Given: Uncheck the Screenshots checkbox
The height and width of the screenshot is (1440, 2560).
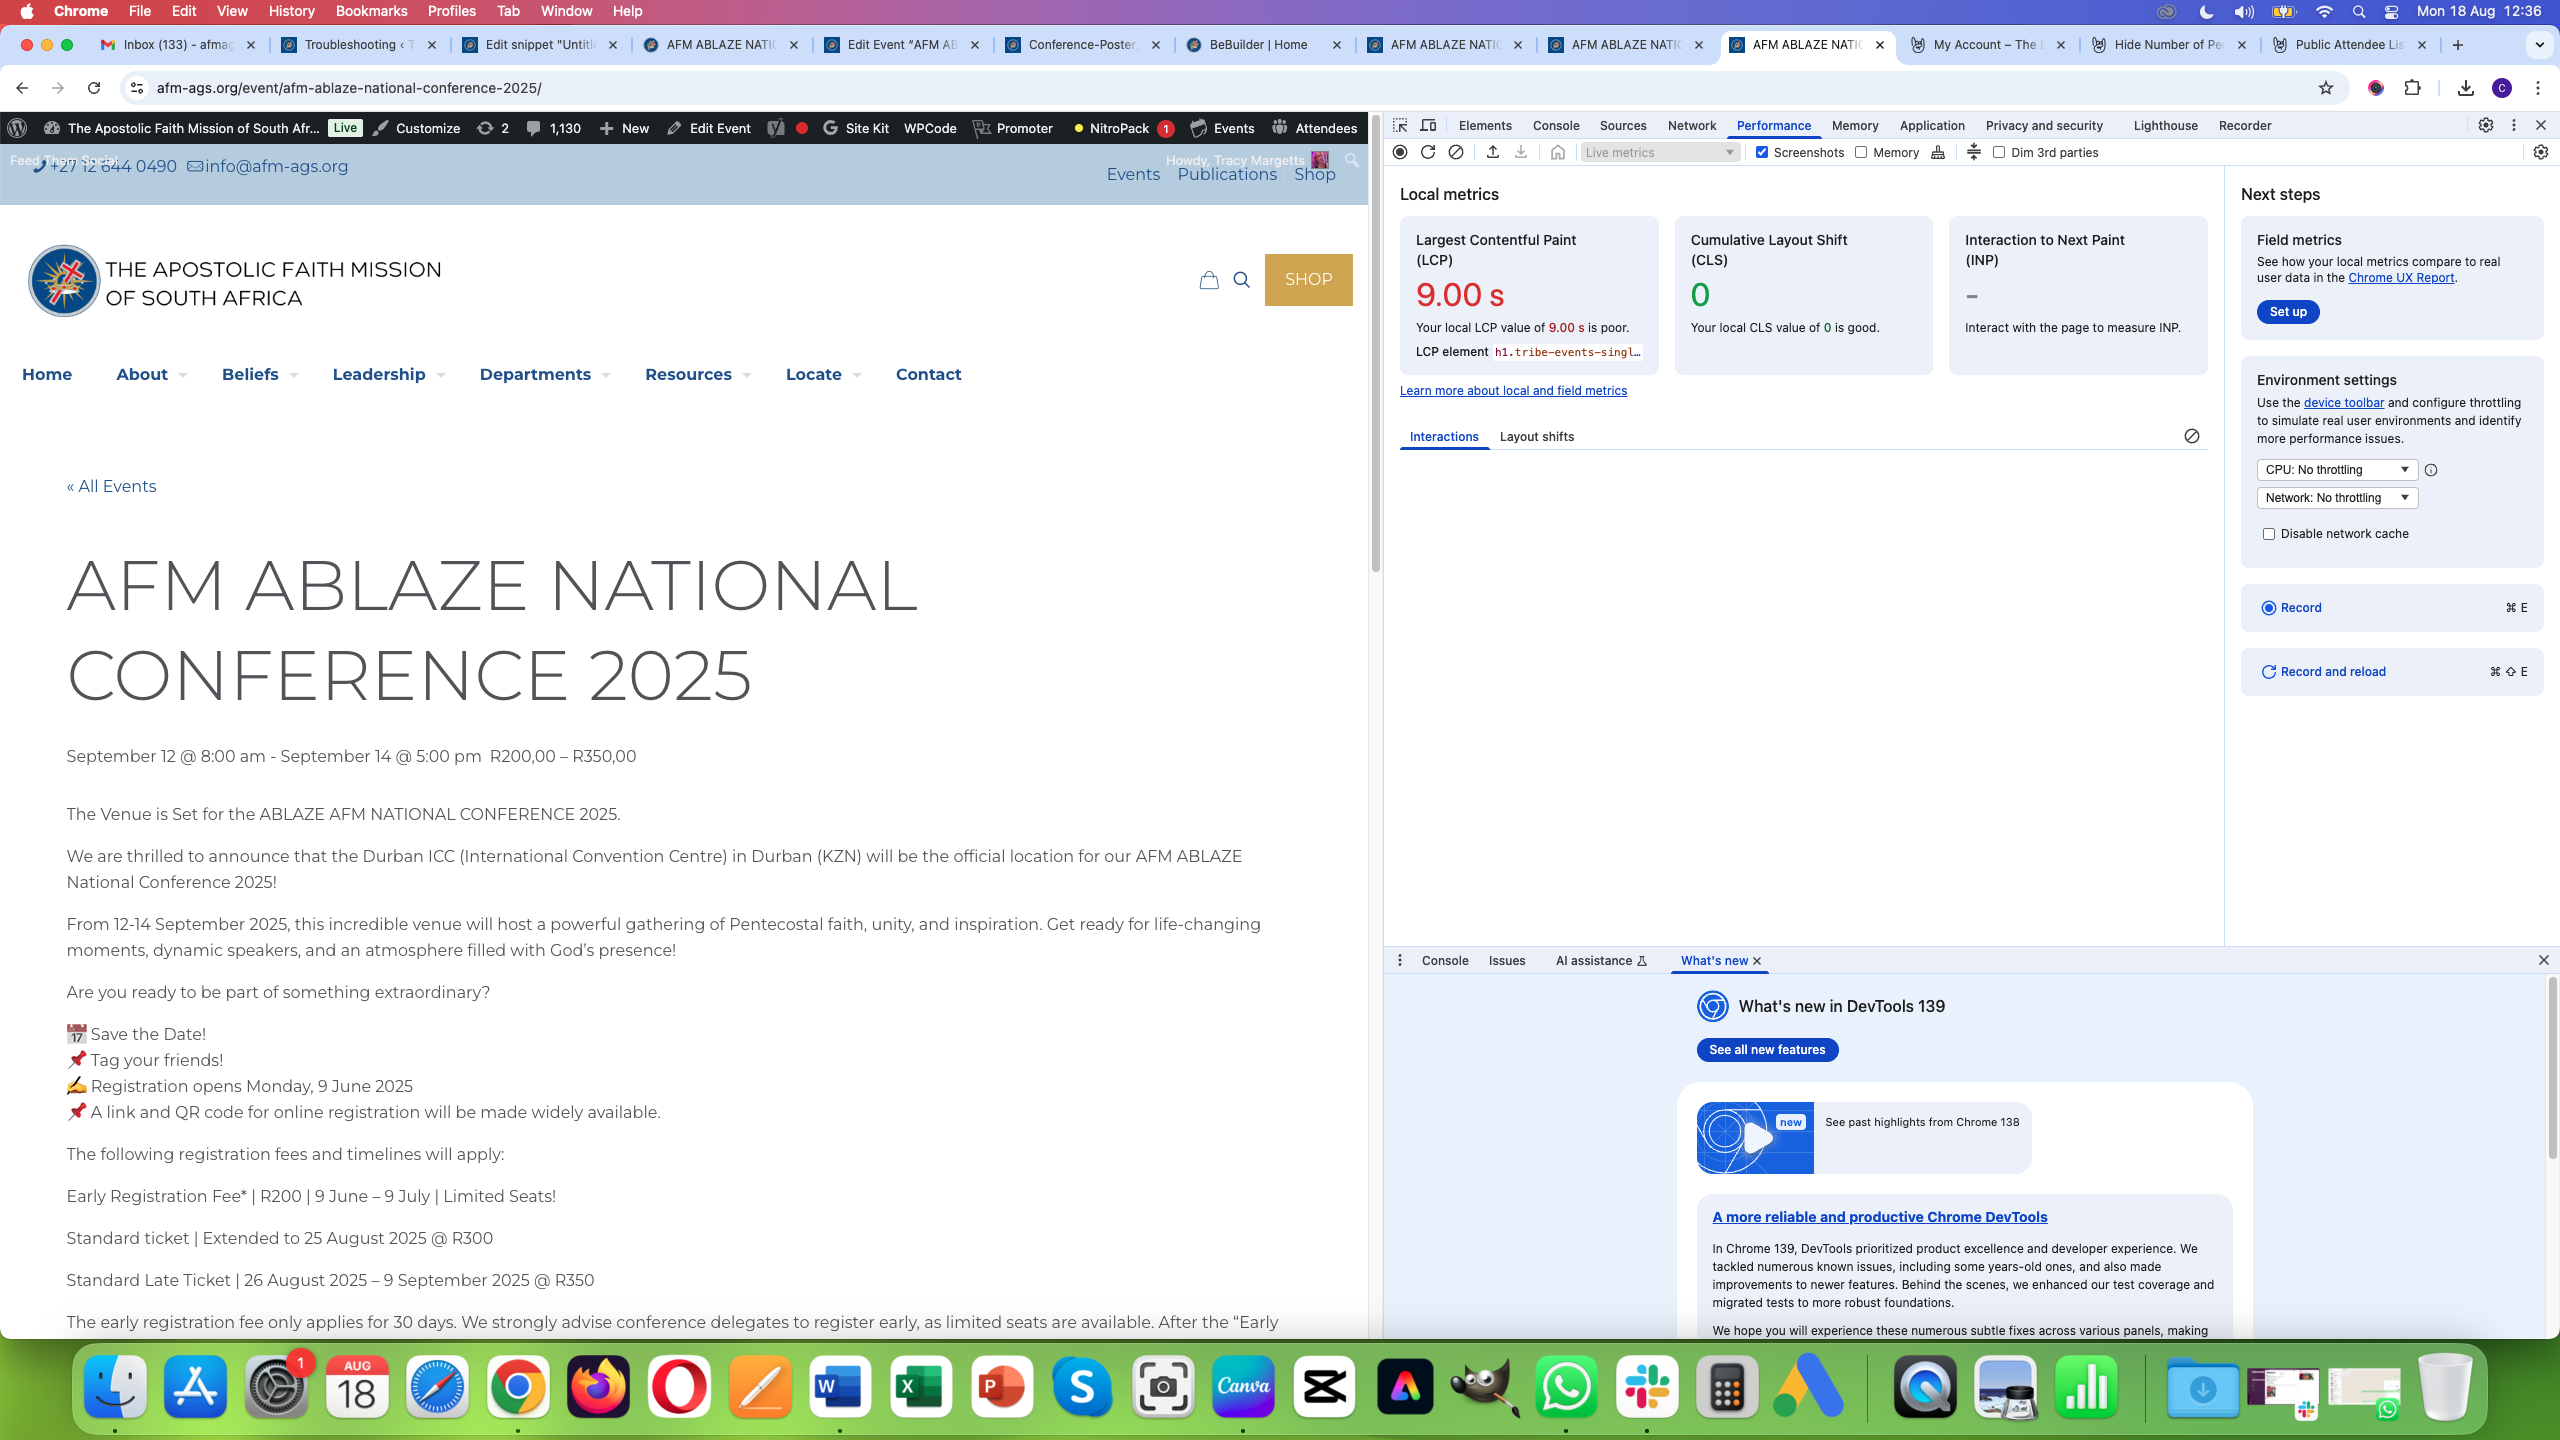Looking at the screenshot, I should pyautogui.click(x=1762, y=152).
